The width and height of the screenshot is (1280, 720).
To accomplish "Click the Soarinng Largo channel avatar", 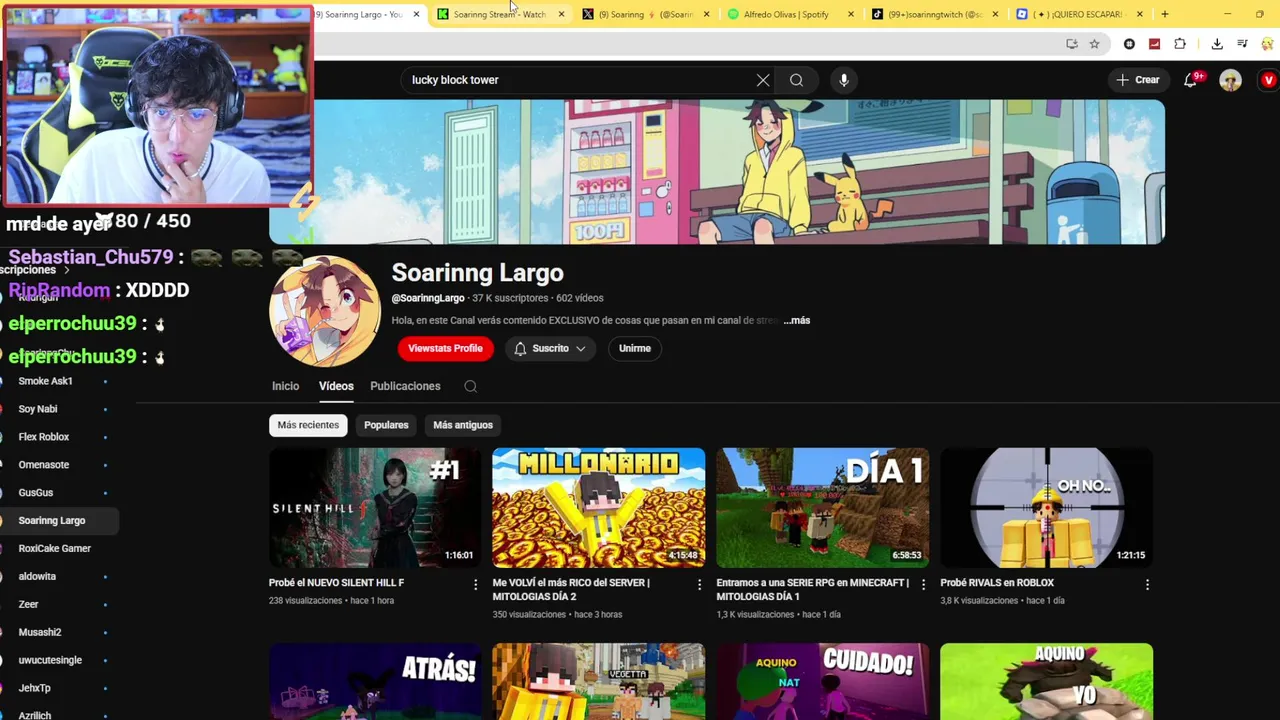I will pos(324,311).
